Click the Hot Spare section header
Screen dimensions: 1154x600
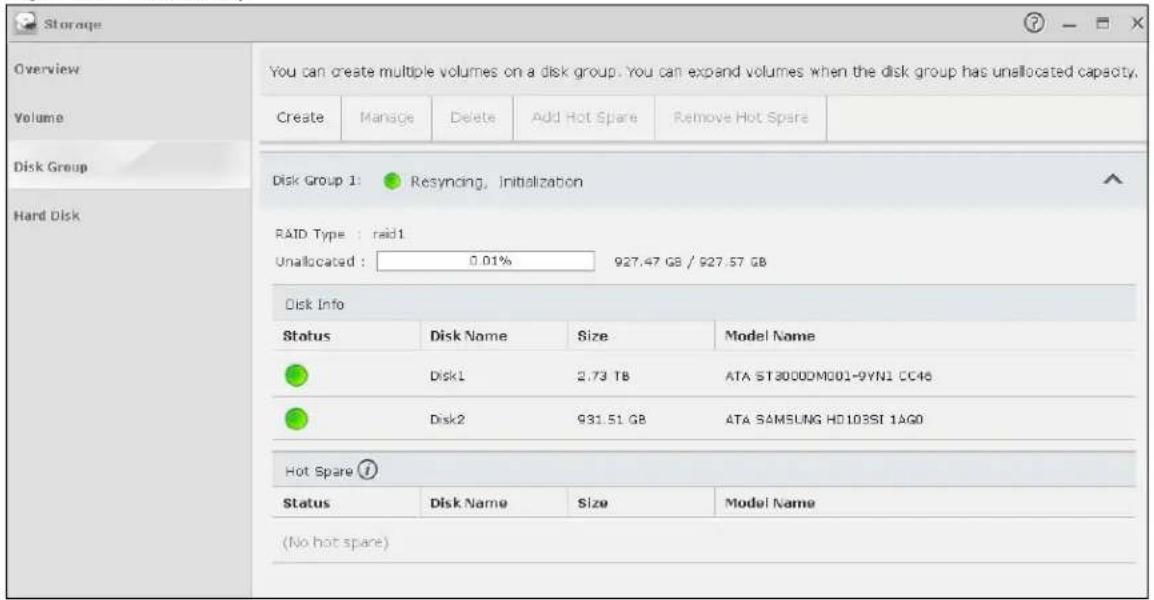pos(704,470)
